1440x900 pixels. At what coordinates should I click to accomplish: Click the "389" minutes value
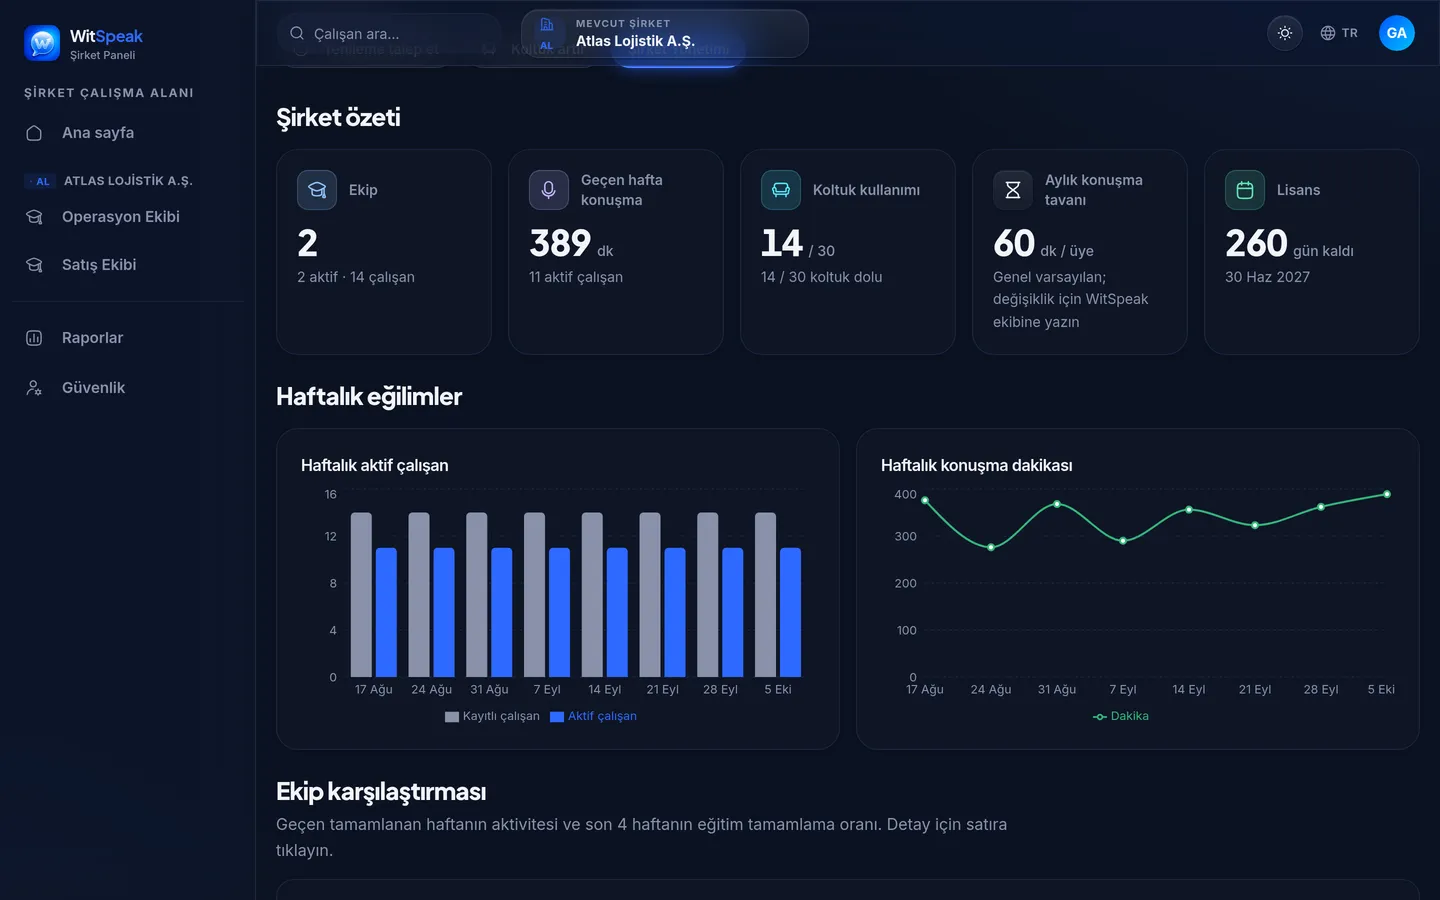point(560,243)
